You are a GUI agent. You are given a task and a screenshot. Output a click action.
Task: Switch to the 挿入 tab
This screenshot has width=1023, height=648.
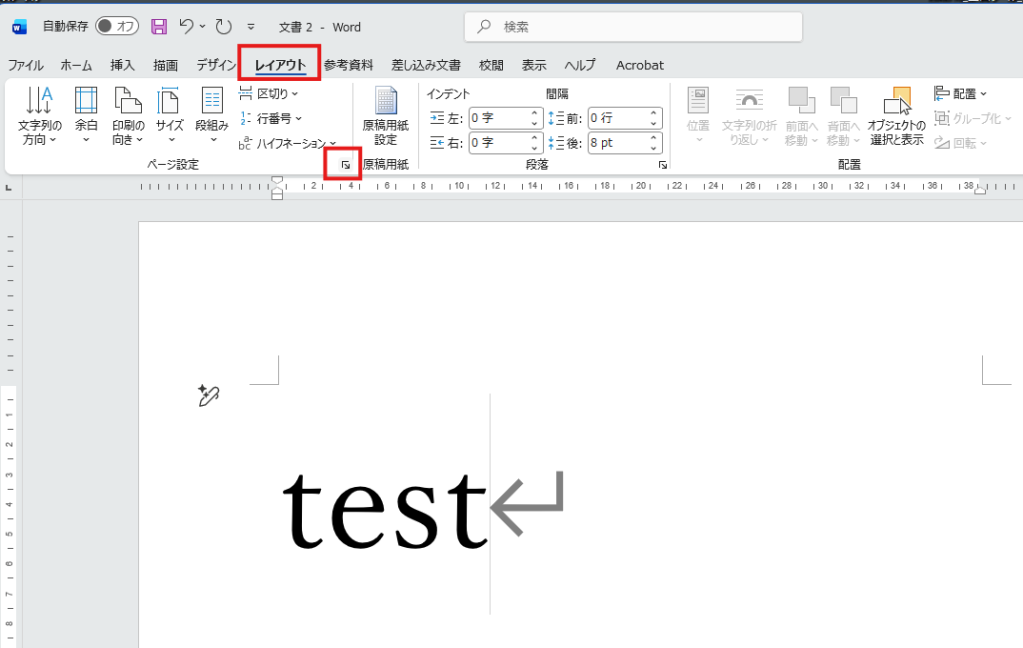(122, 65)
